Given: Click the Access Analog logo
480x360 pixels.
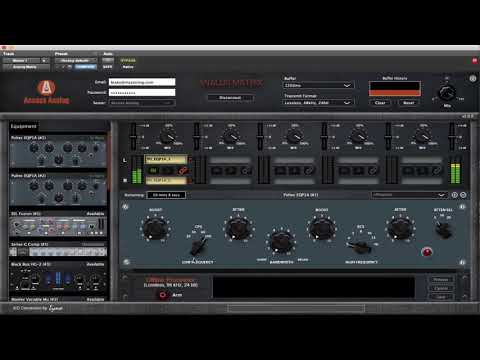Looking at the screenshot, I should click(46, 92).
